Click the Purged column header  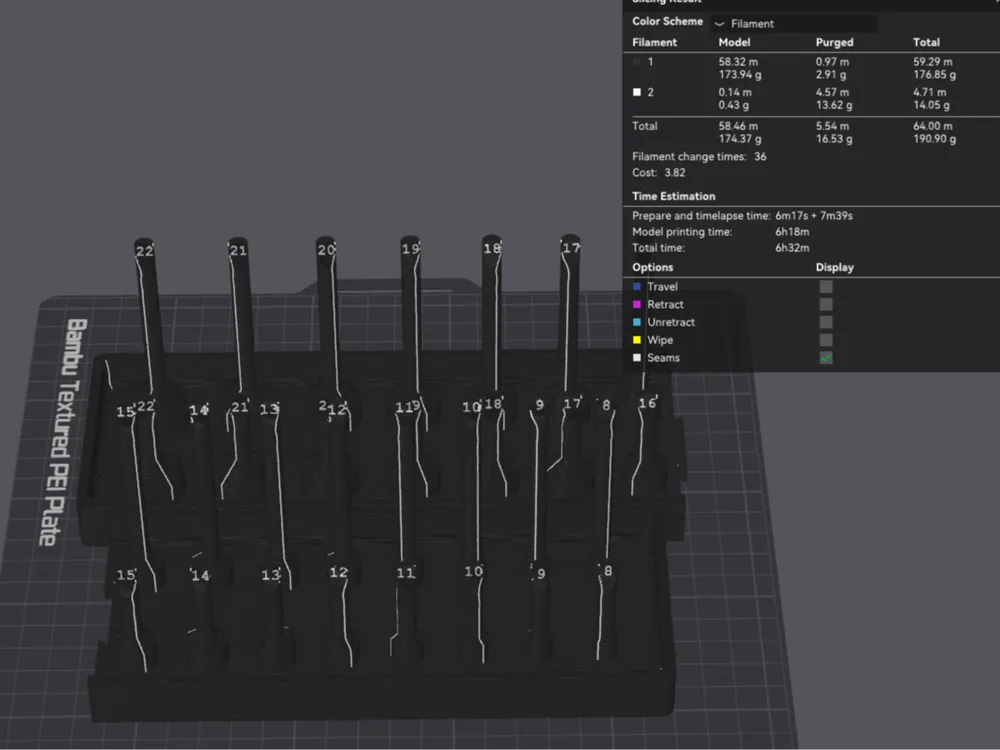tap(834, 43)
